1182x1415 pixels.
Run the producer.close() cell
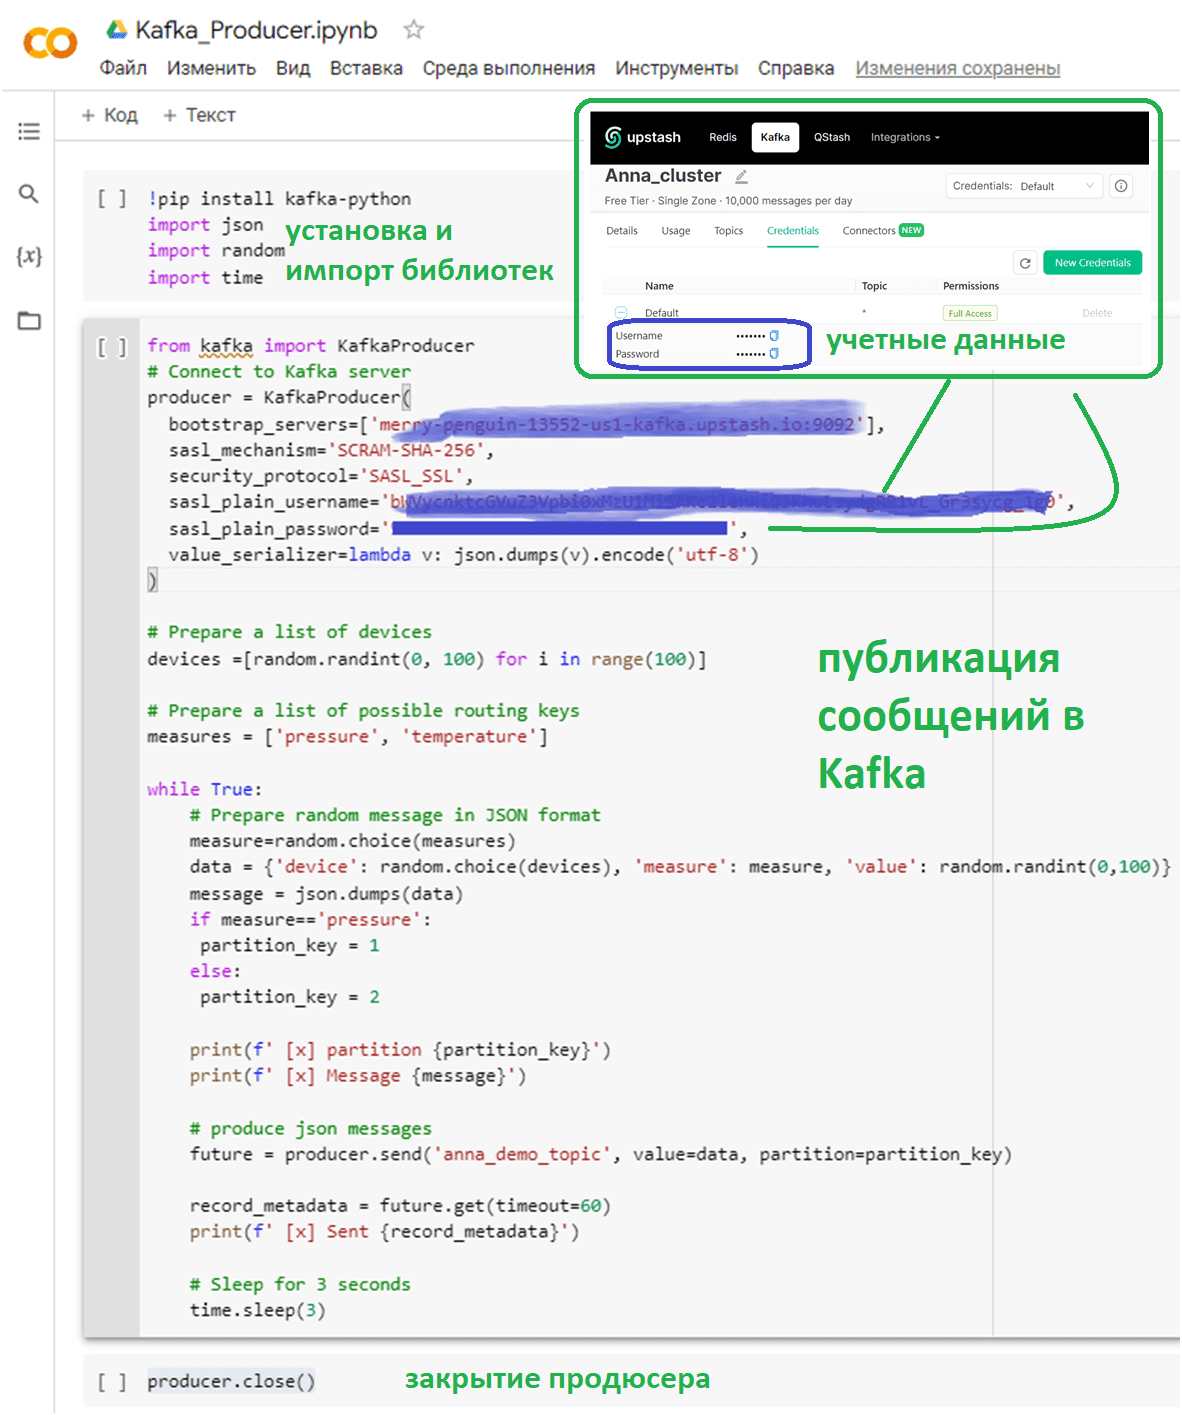(x=112, y=1382)
